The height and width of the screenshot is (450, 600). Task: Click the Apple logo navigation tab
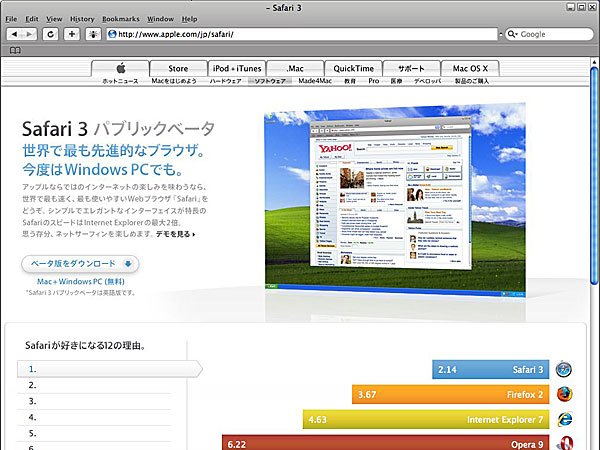pos(120,68)
